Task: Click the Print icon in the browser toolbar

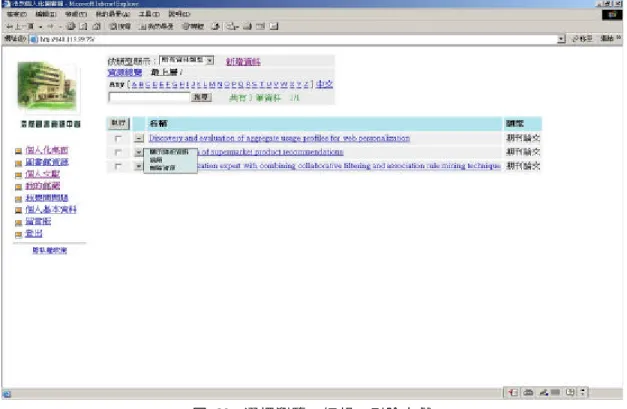Action: (x=248, y=26)
